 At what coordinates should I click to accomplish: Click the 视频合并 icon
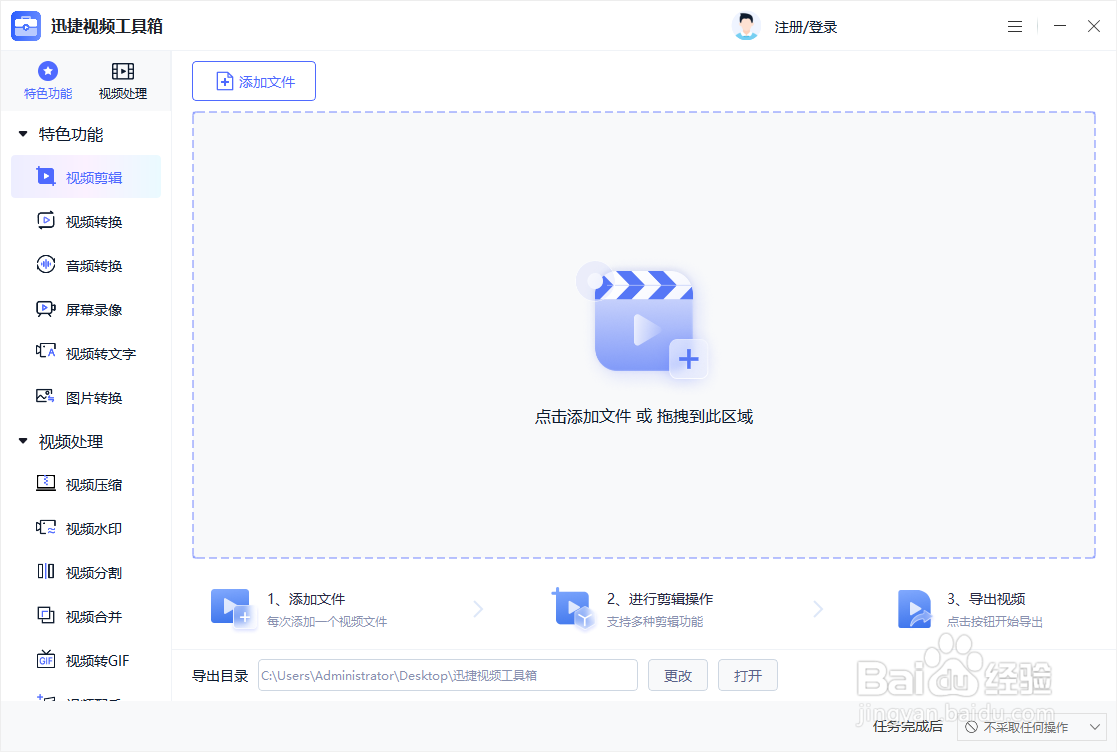[46, 615]
